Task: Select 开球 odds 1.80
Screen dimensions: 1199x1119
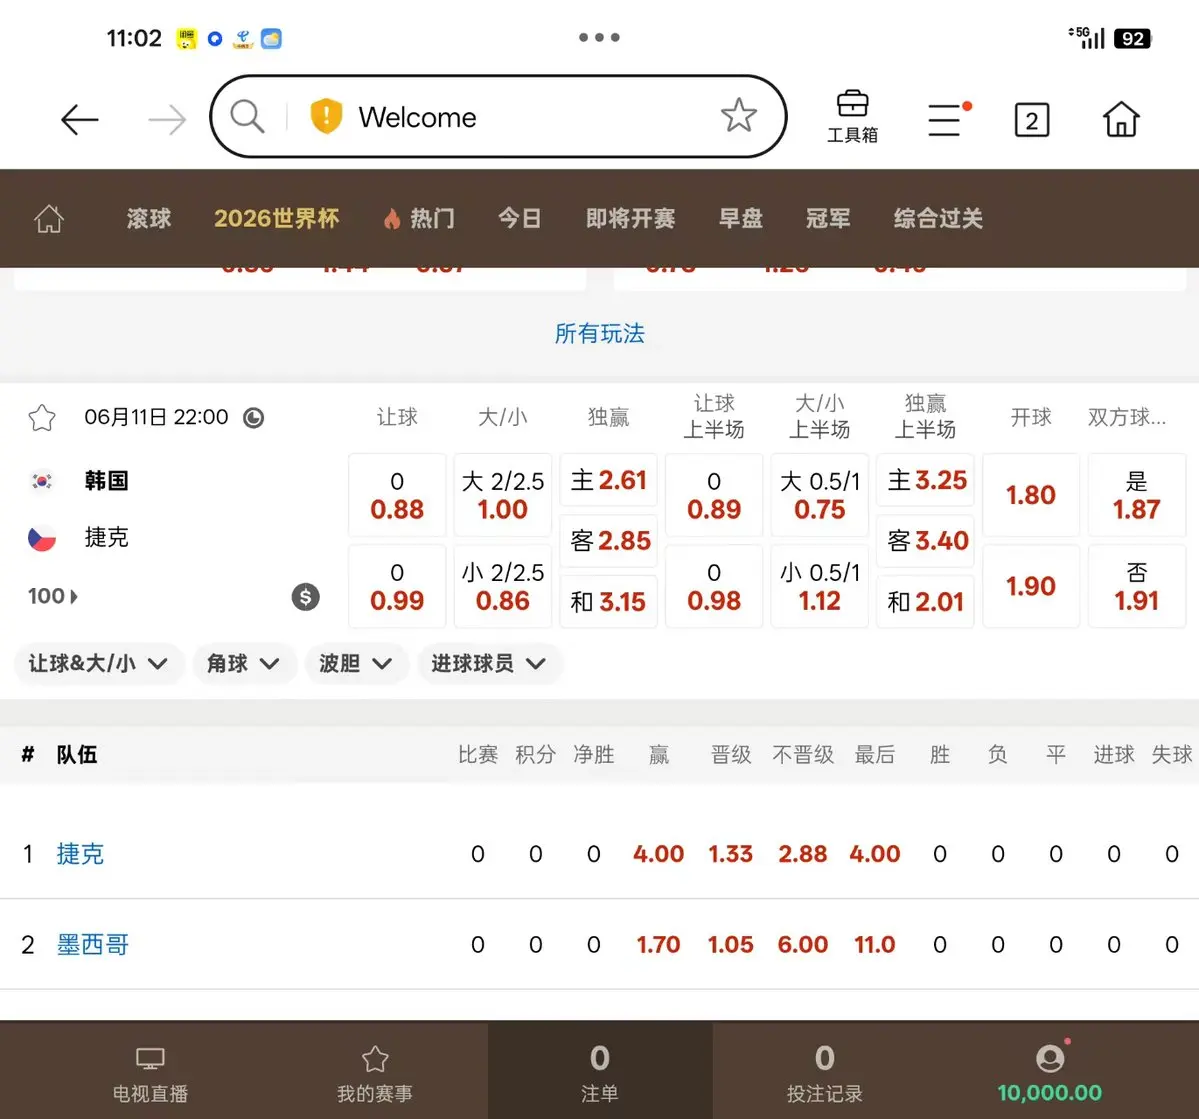Action: tap(1031, 495)
